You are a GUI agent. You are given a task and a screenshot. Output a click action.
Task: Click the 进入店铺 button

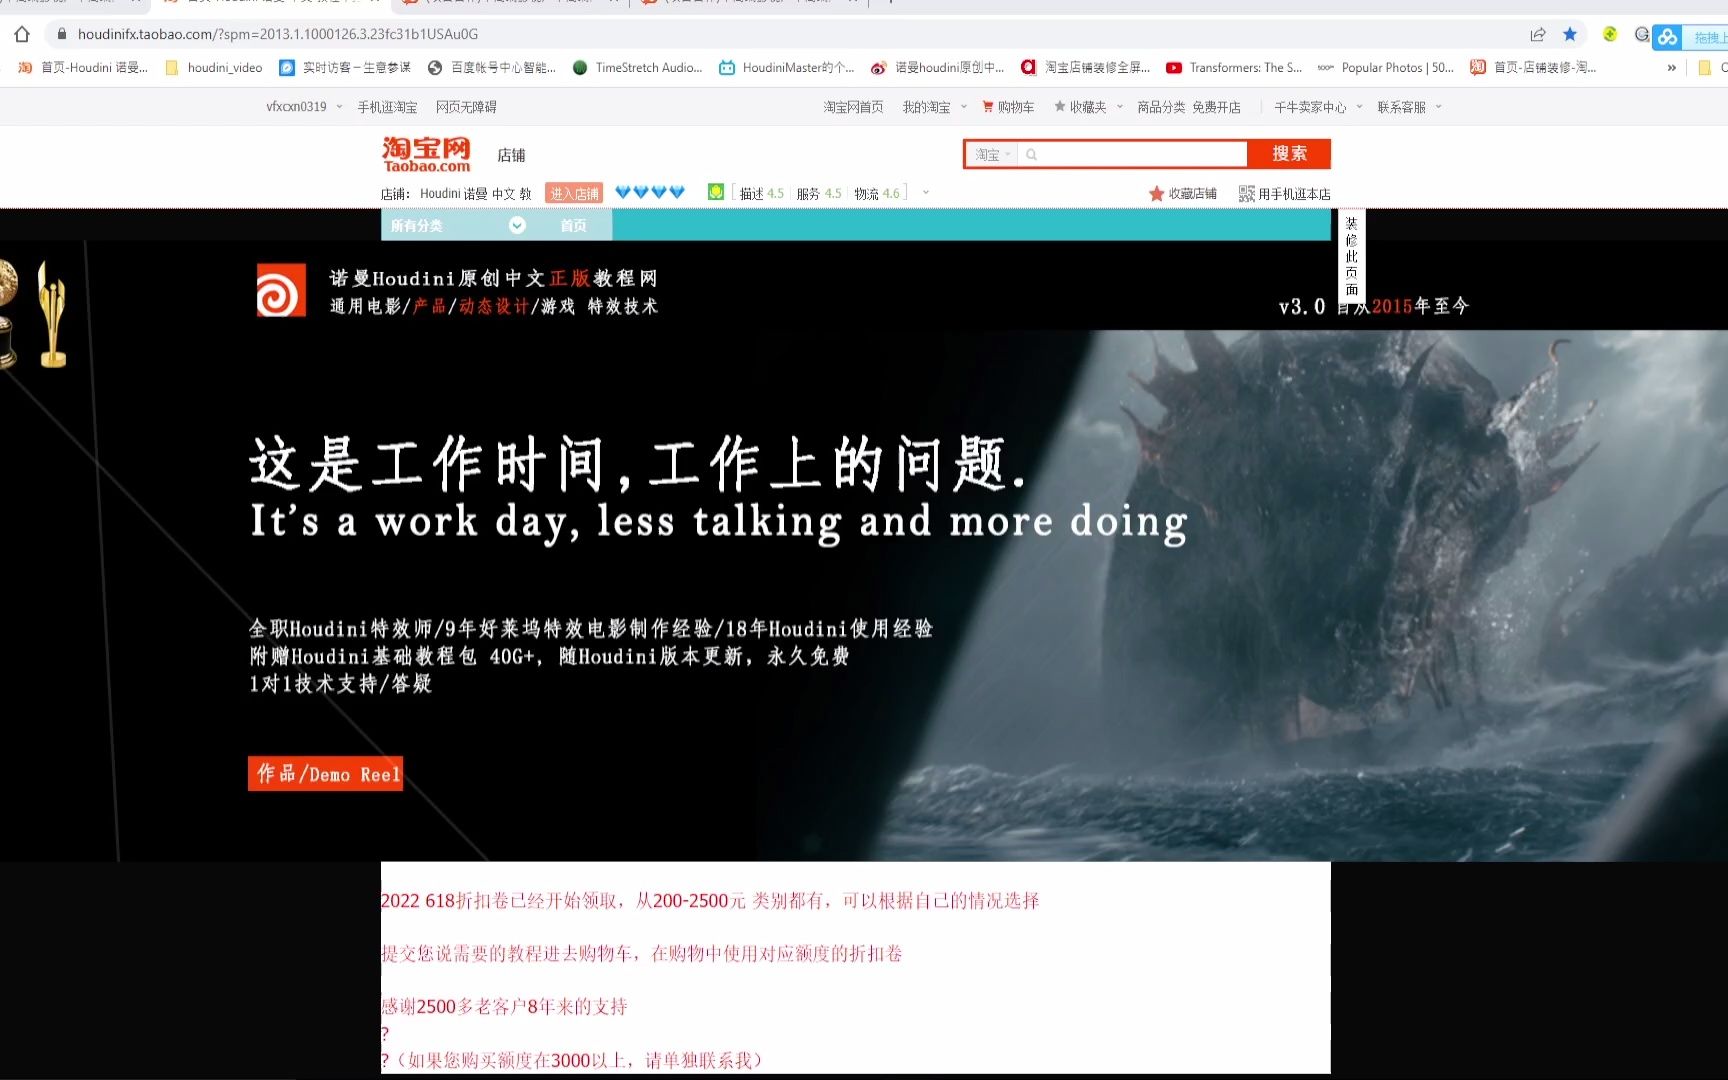(x=574, y=194)
